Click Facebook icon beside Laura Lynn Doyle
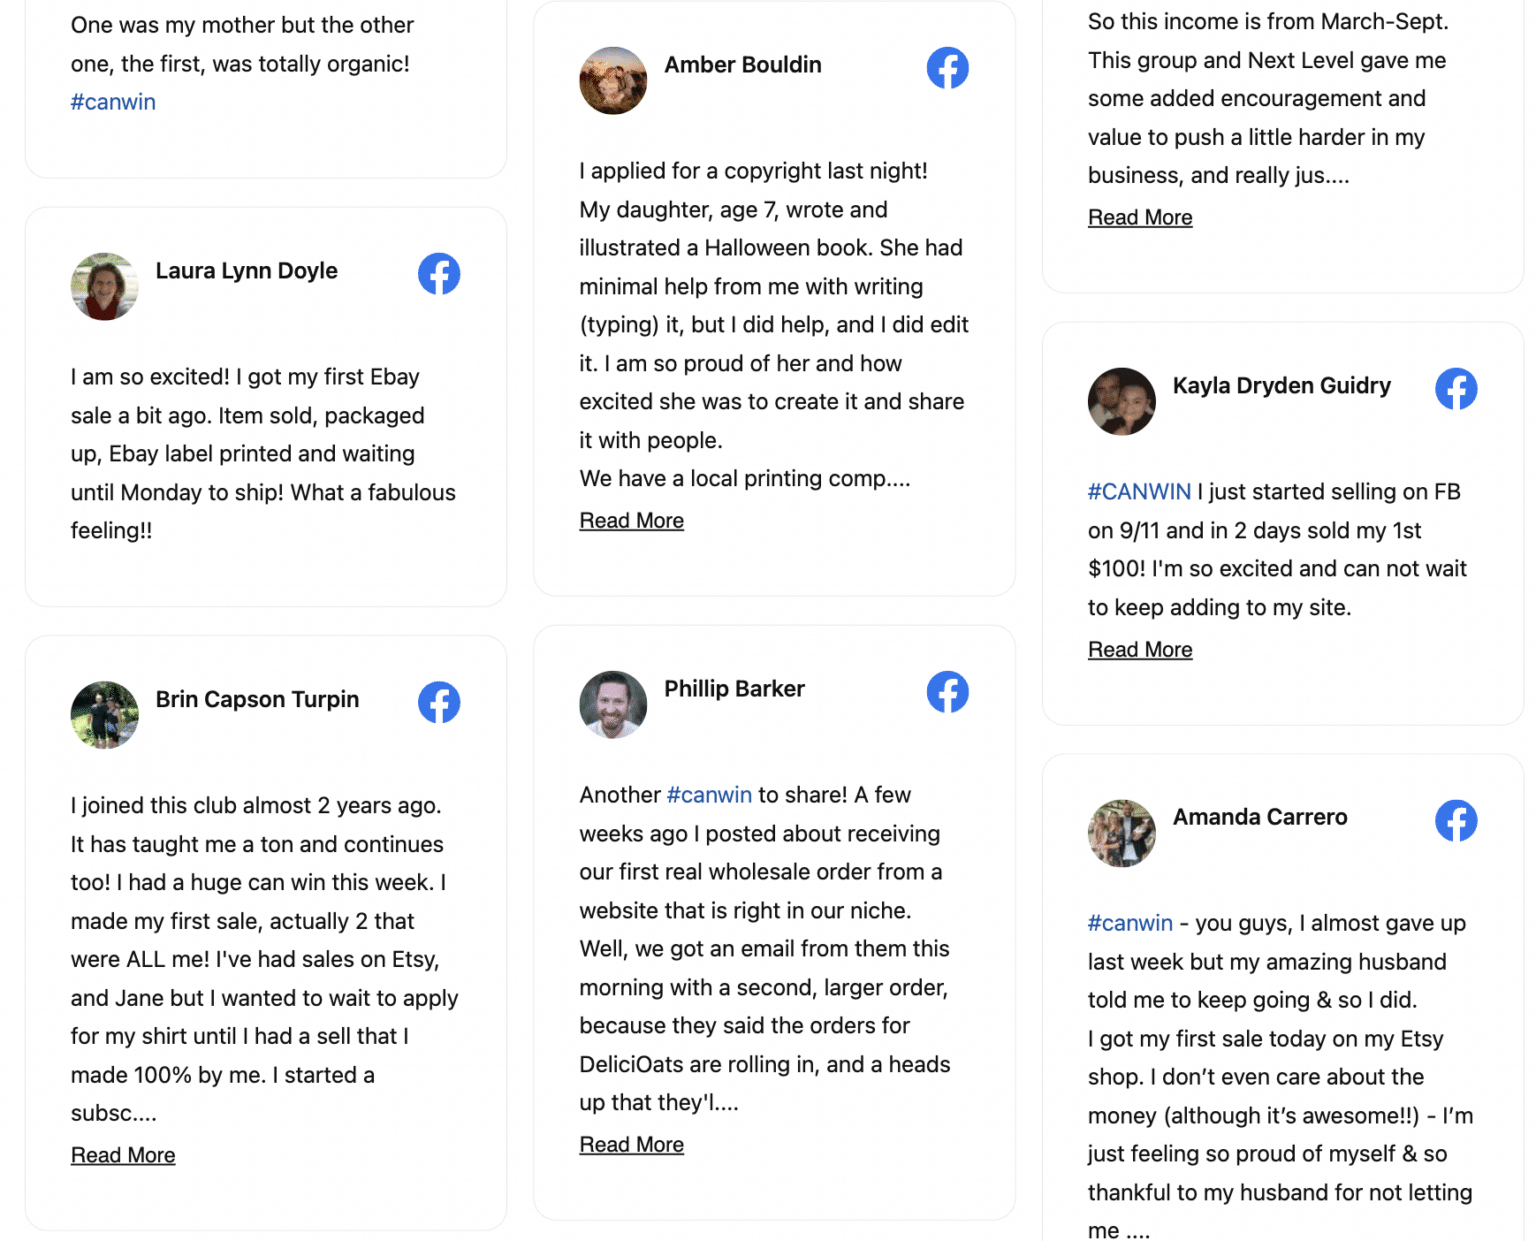The width and height of the screenshot is (1536, 1241). pyautogui.click(x=439, y=274)
